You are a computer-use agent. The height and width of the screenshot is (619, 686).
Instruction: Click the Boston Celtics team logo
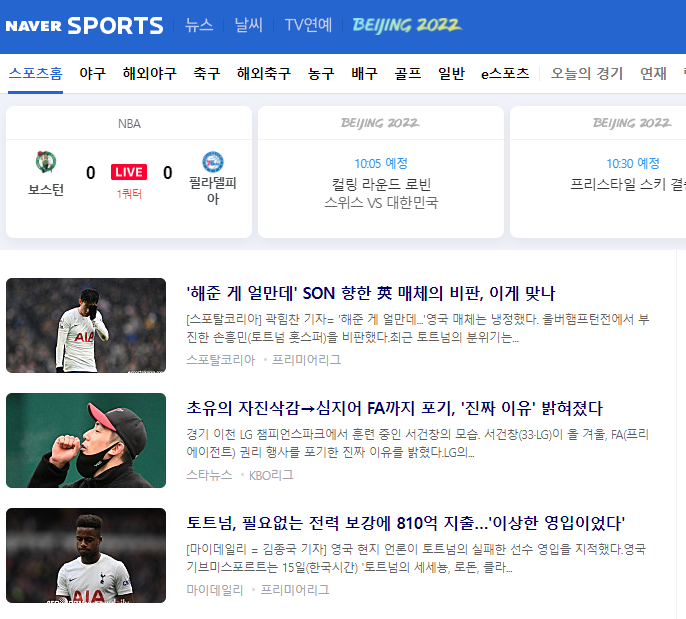pos(46,162)
